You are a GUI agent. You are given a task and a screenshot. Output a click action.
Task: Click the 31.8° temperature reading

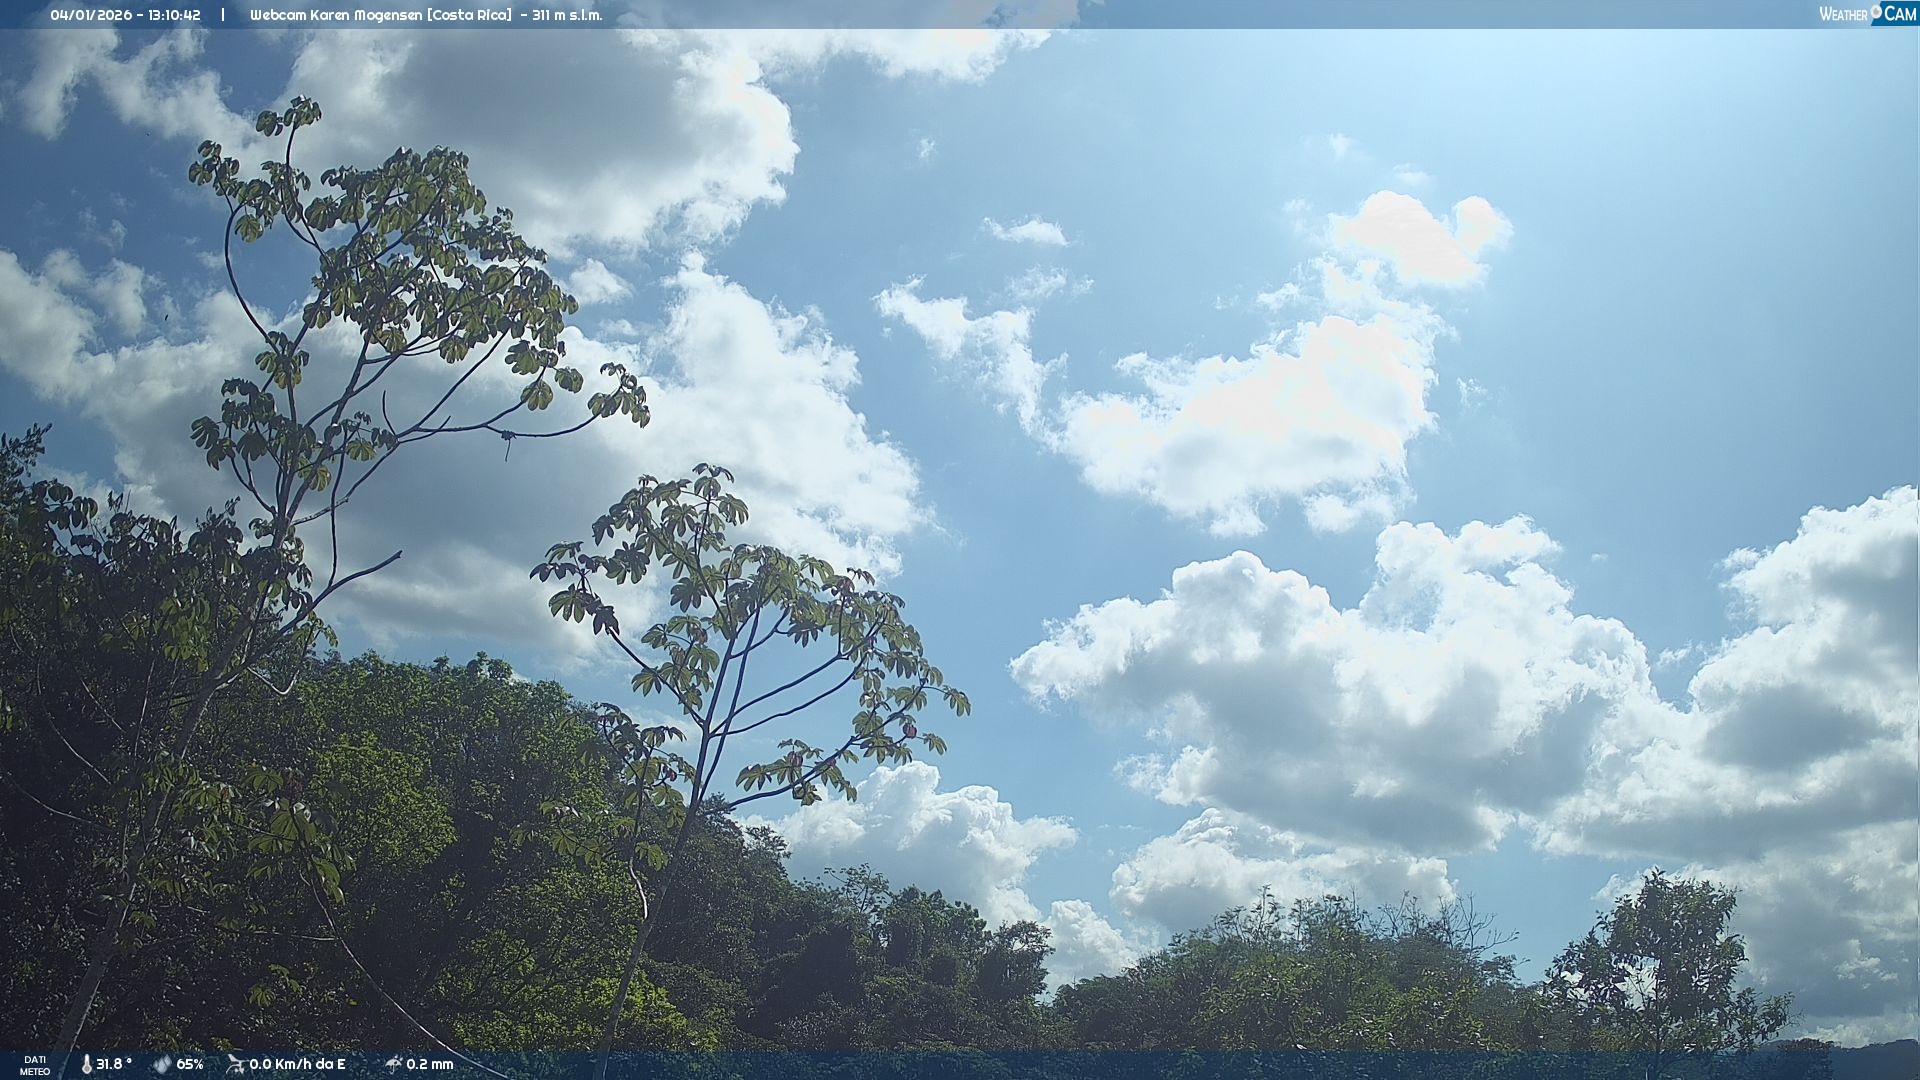[113, 1064]
